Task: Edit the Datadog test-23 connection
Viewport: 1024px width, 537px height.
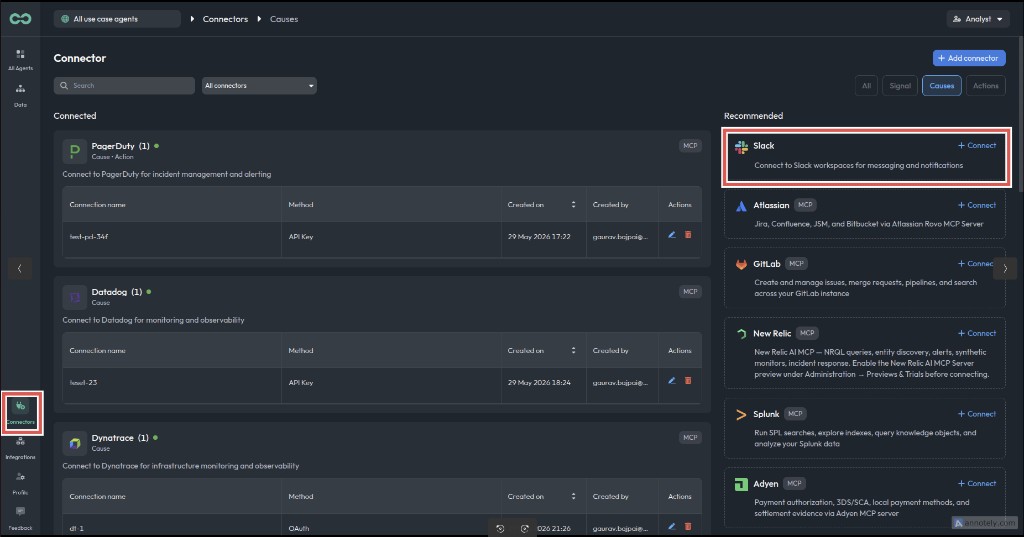Action: pyautogui.click(x=671, y=381)
